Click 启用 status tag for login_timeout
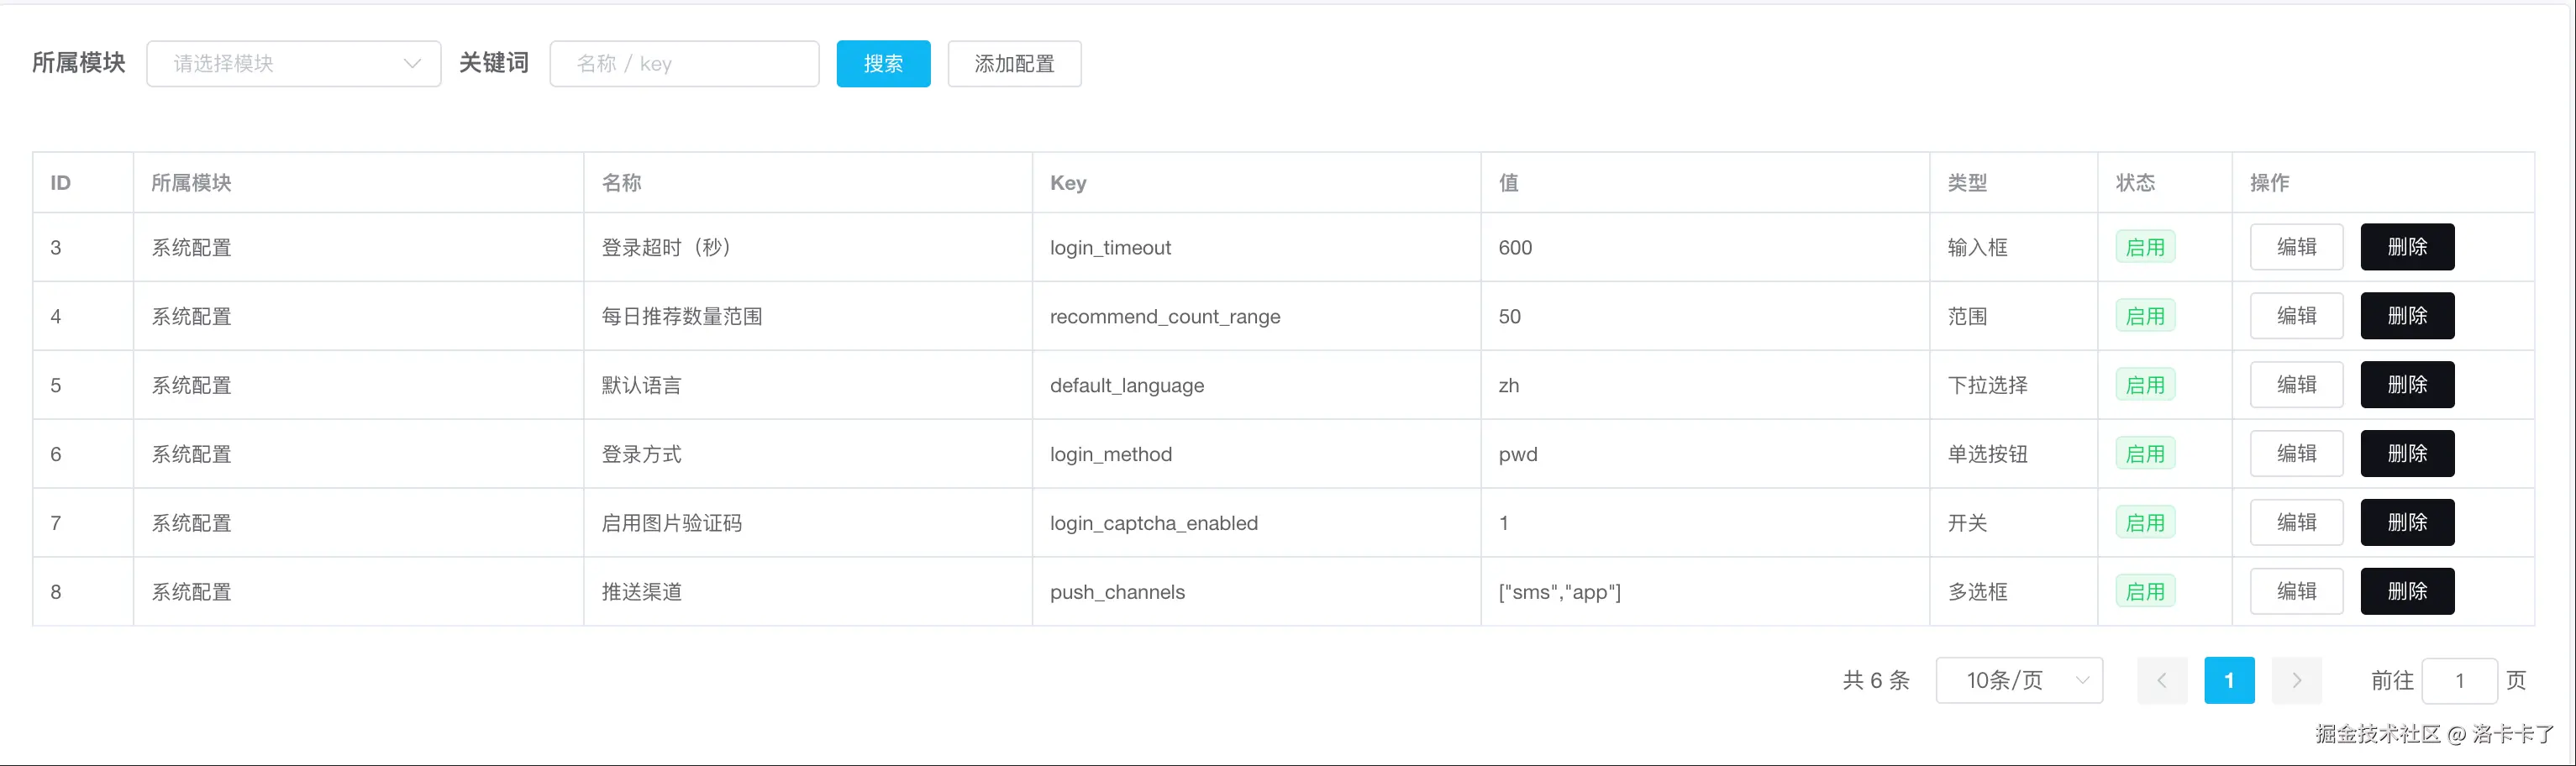 tap(2145, 247)
